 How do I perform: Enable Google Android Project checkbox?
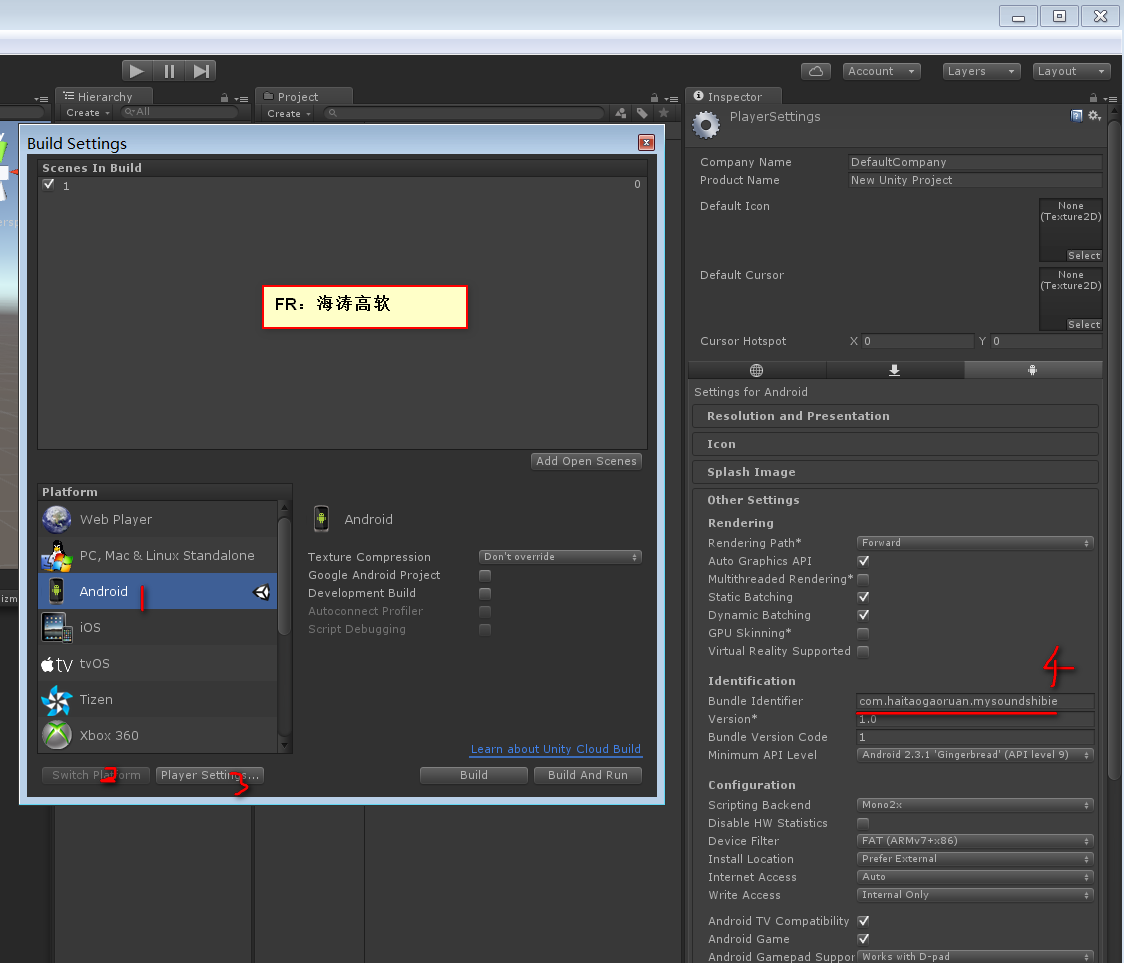click(485, 576)
